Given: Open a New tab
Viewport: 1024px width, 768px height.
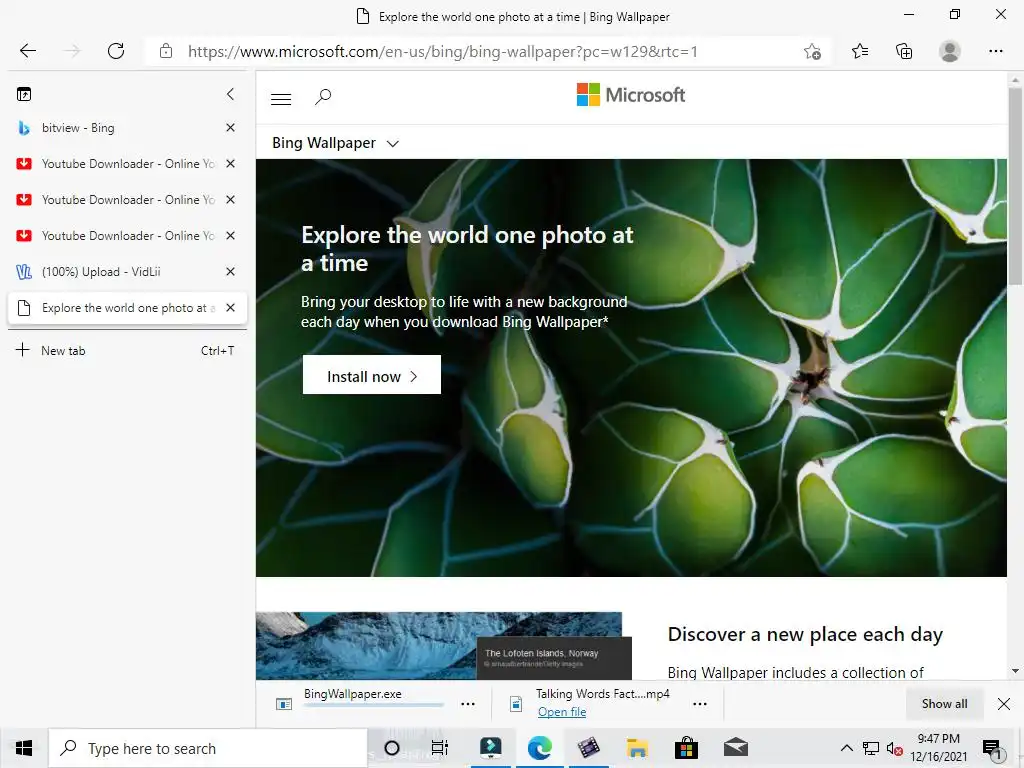Looking at the screenshot, I should [127, 351].
